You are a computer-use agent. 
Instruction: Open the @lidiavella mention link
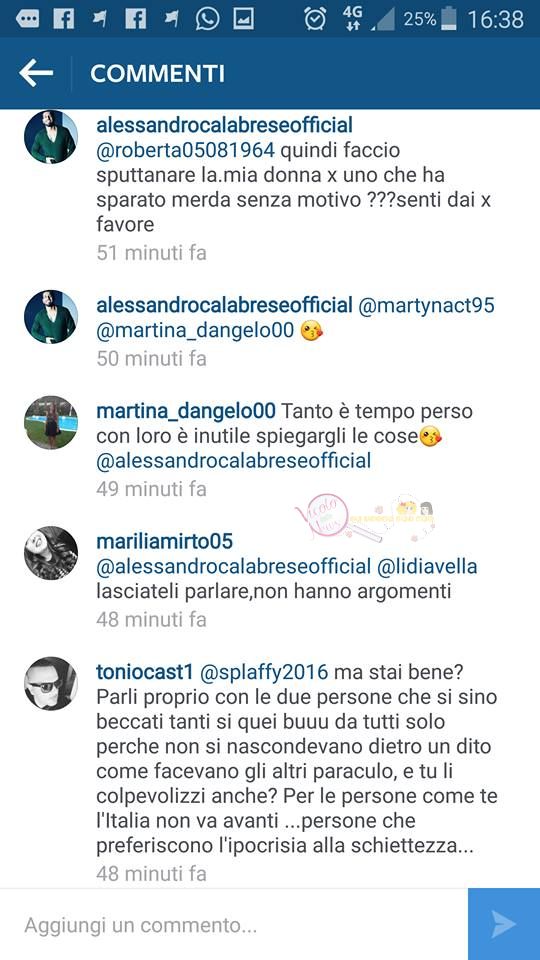click(427, 567)
